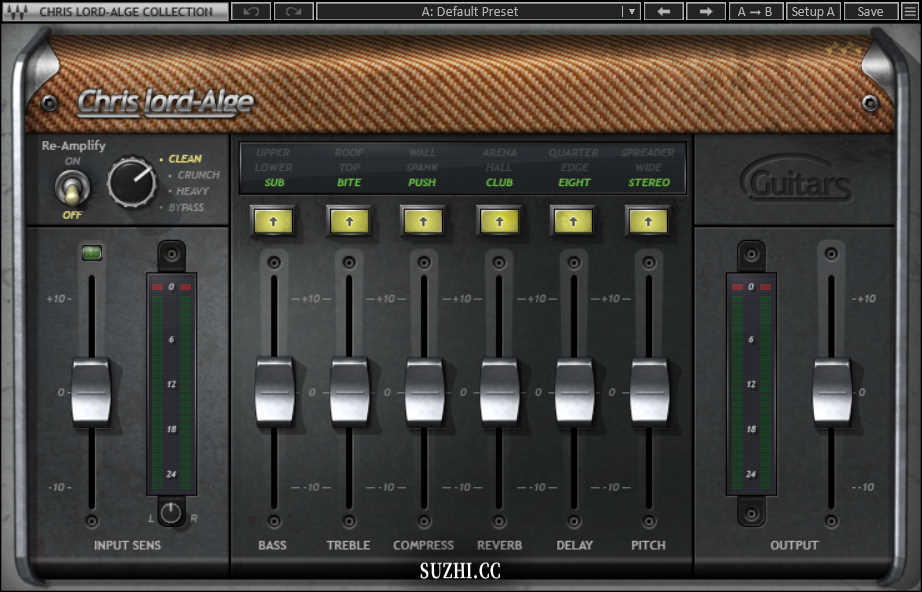Load previous preset with left arrow
Screen dimensions: 922x592
(x=663, y=12)
